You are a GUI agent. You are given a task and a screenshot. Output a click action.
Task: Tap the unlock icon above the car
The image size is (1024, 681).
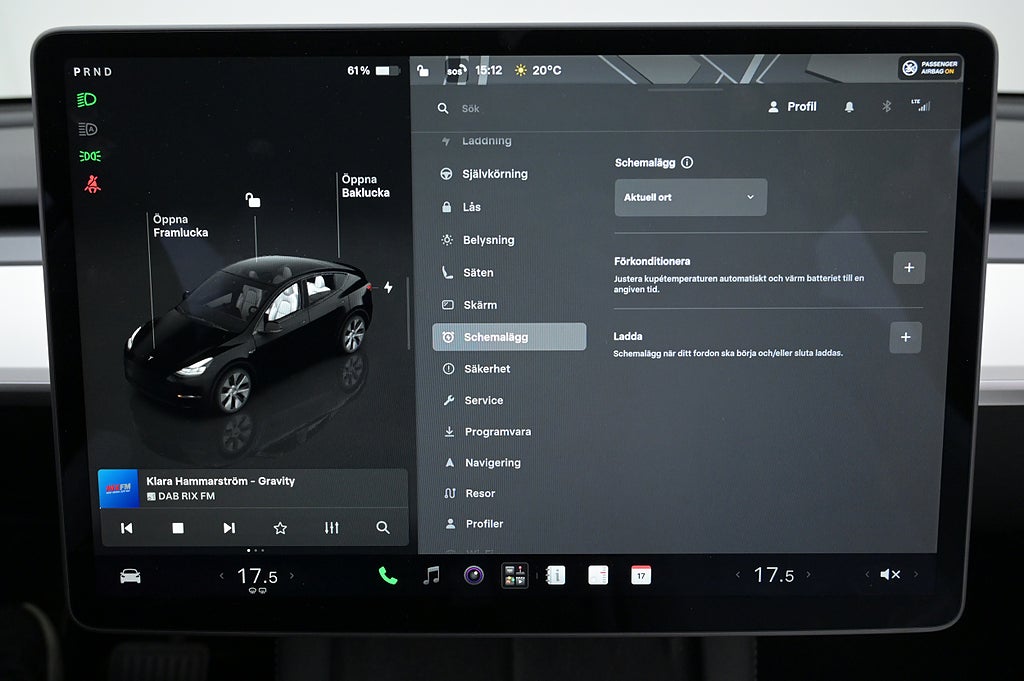tap(253, 200)
